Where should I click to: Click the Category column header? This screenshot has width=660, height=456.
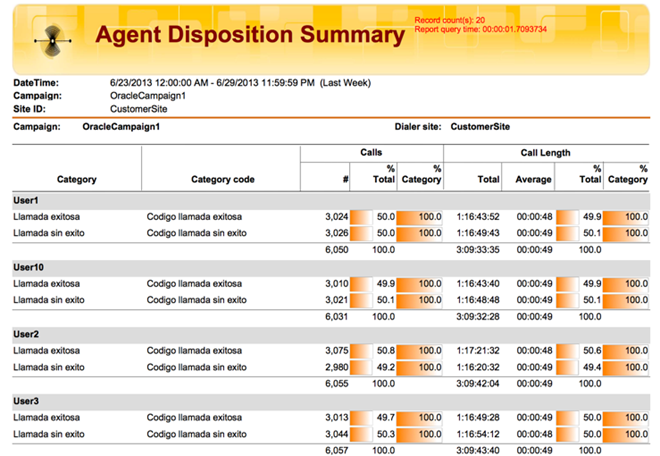(x=77, y=179)
